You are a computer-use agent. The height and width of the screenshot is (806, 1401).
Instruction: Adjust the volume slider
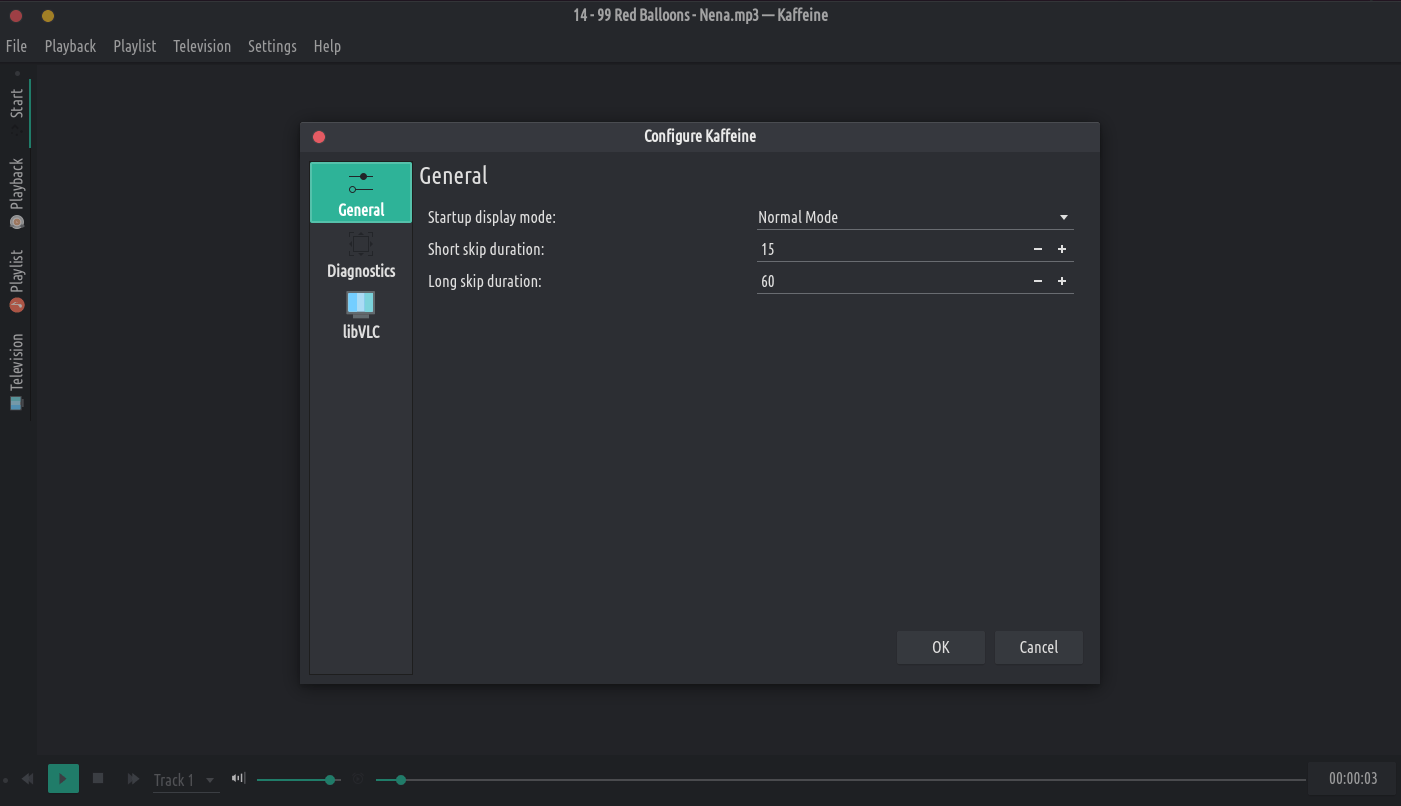coord(299,780)
